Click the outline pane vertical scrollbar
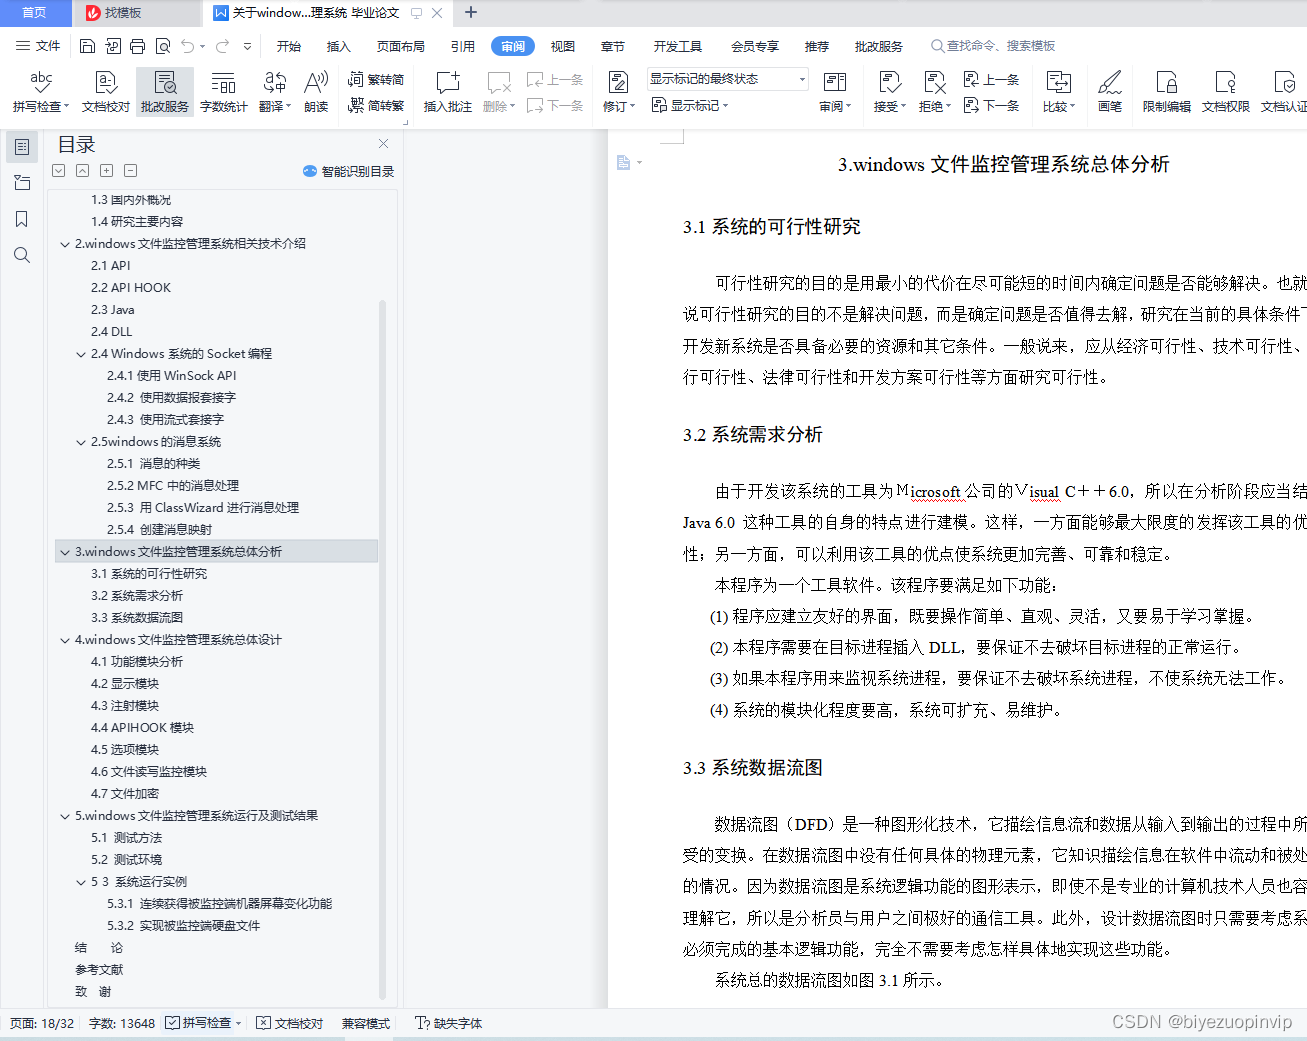The height and width of the screenshot is (1041, 1307). (382, 650)
